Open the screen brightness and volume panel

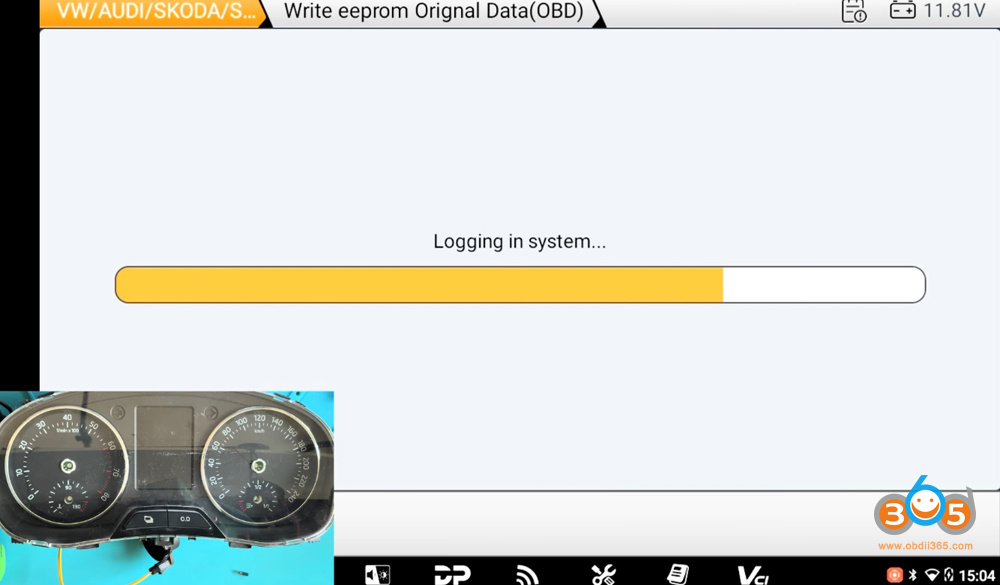click(378, 575)
